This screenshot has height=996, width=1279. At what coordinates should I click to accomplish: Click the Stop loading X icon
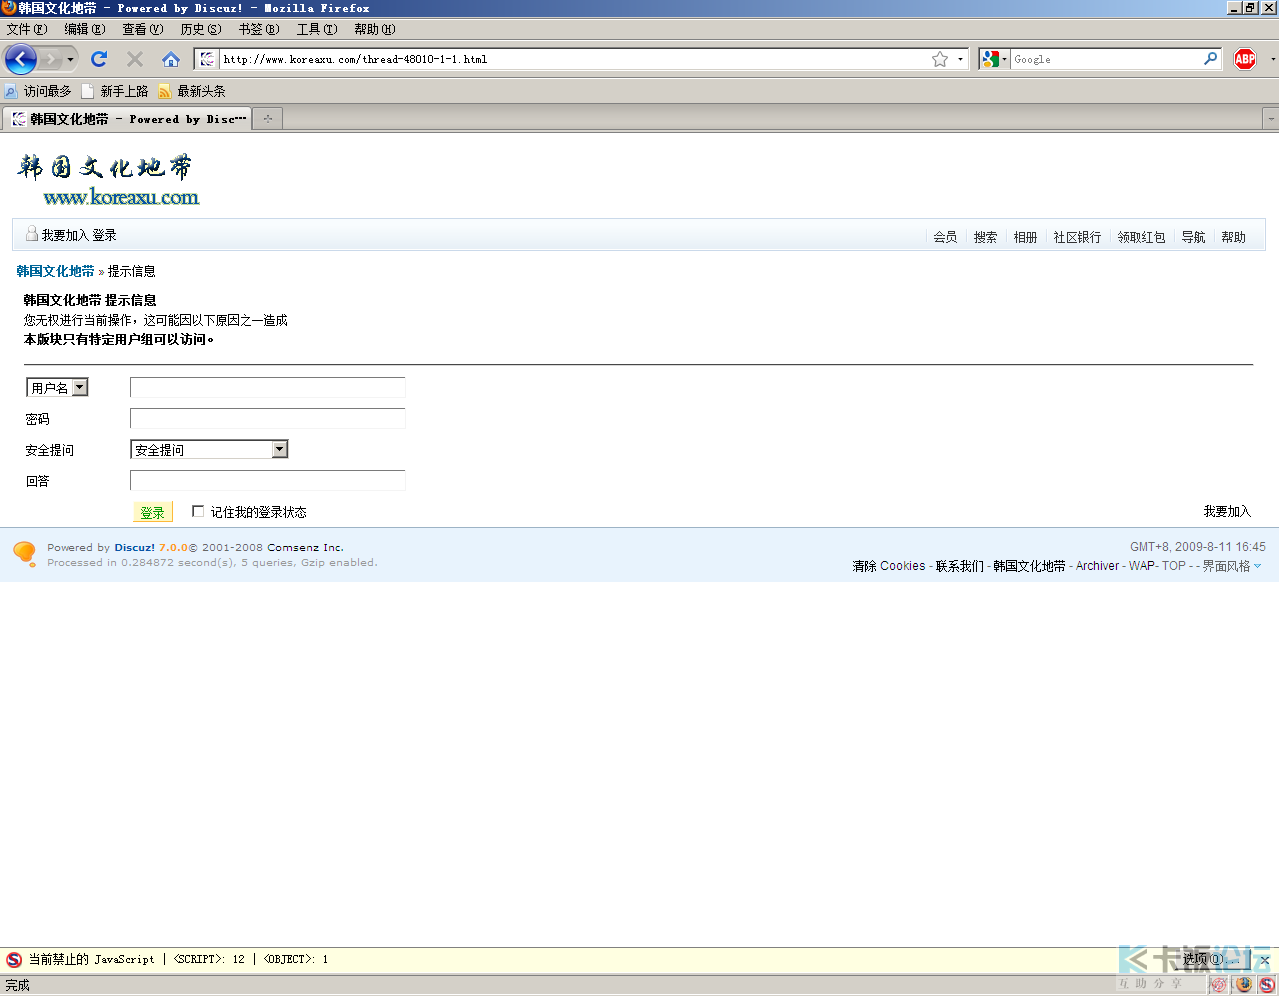coord(135,59)
